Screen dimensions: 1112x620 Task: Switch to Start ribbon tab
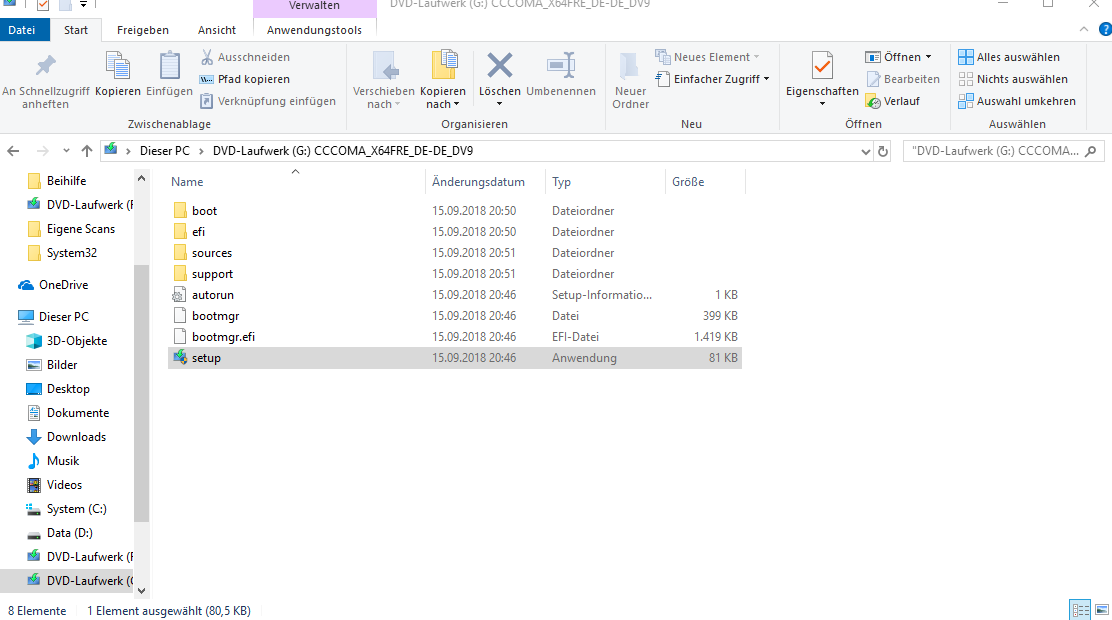[x=76, y=30]
